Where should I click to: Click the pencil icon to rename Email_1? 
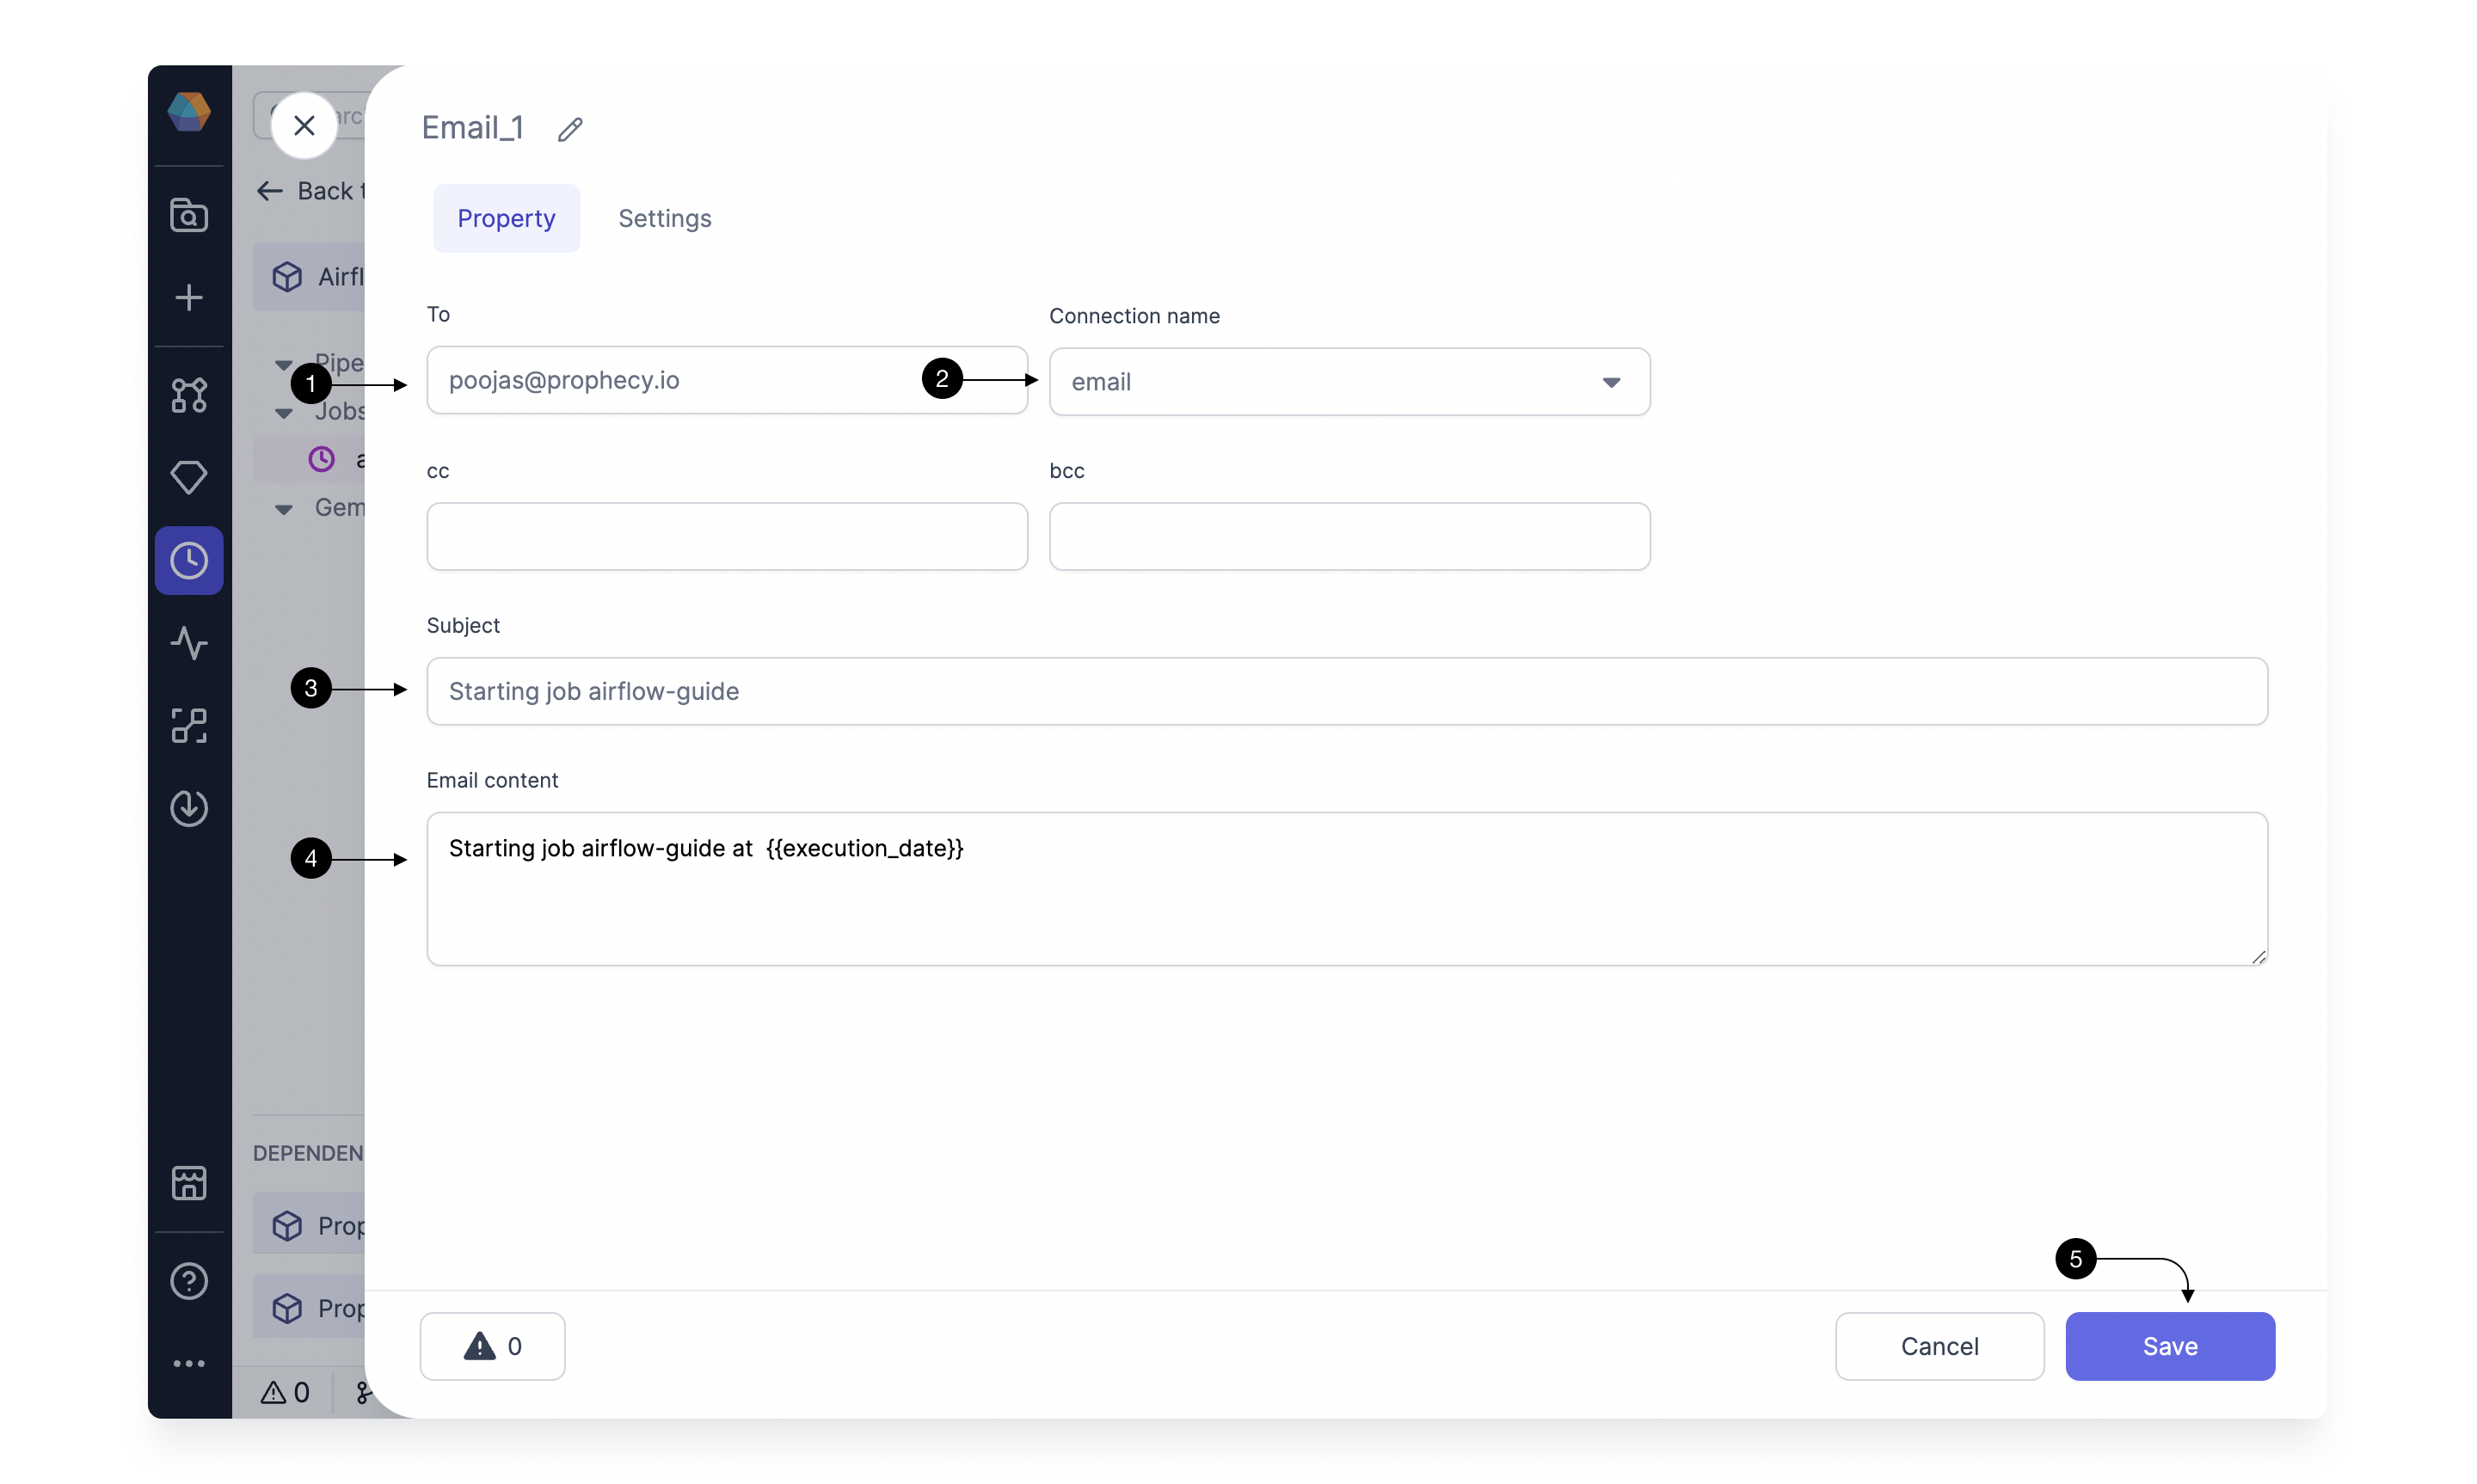pyautogui.click(x=570, y=129)
